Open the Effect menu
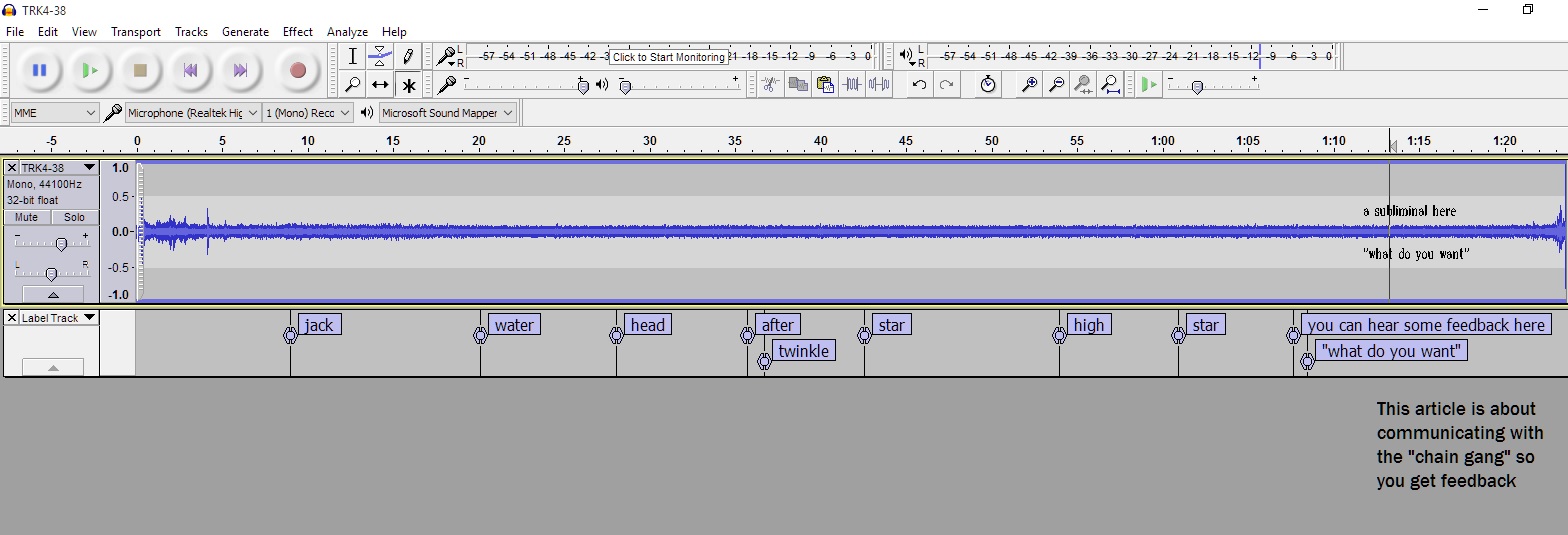This screenshot has width=1568, height=535. point(297,32)
